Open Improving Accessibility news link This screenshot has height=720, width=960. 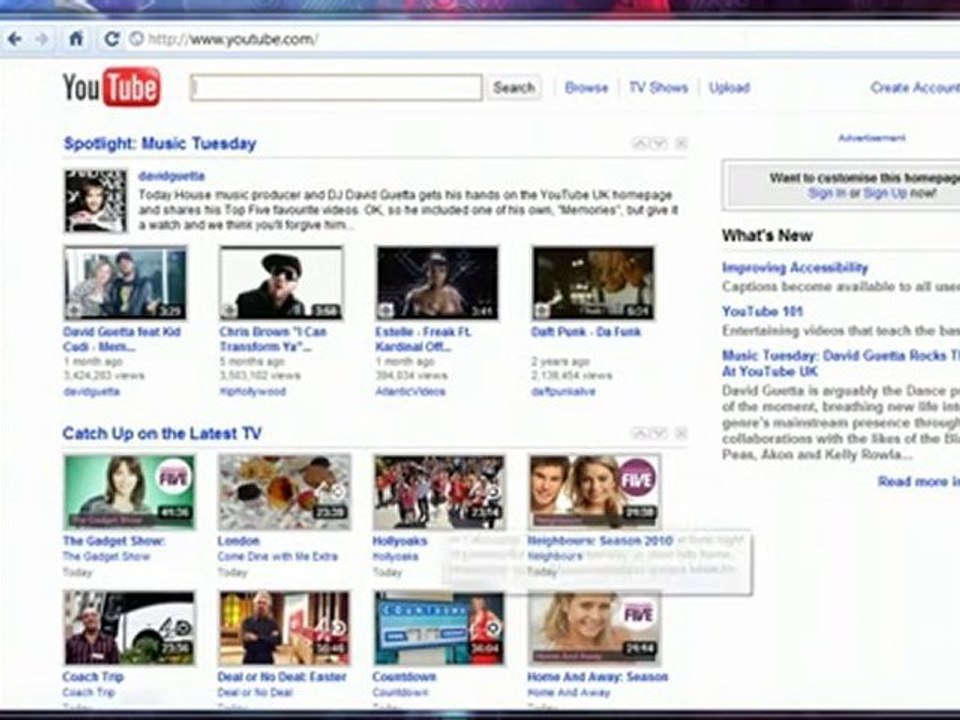coord(795,268)
